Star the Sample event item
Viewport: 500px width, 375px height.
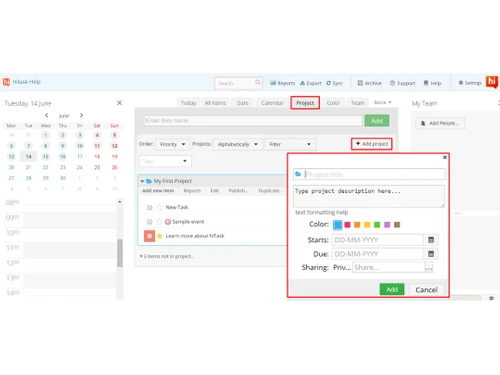pos(159,222)
